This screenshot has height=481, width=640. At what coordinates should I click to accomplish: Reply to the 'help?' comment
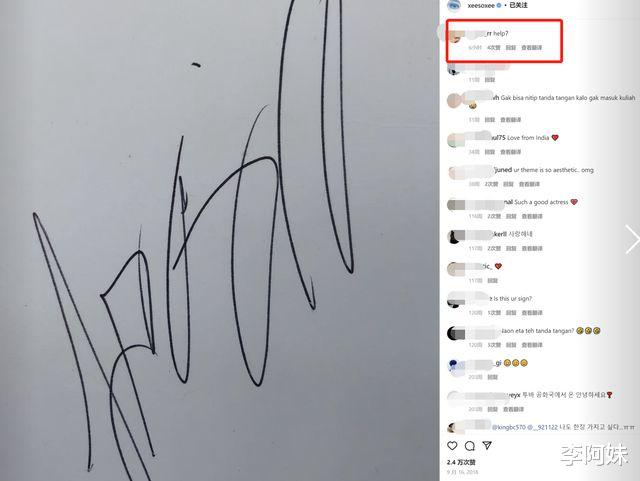click(x=511, y=48)
